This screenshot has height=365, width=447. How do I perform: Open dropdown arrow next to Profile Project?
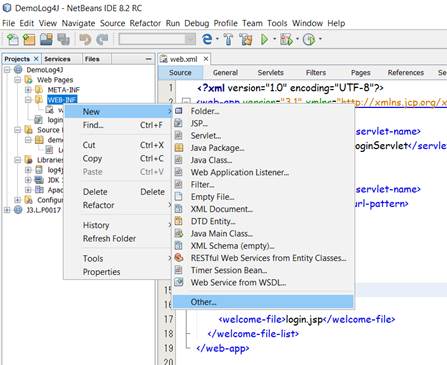coord(320,39)
